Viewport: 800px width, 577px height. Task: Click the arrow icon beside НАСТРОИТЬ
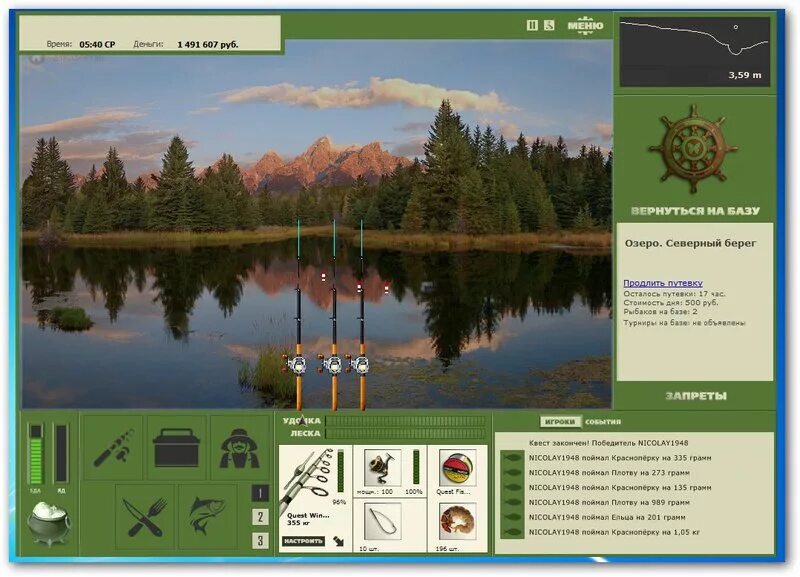[338, 541]
